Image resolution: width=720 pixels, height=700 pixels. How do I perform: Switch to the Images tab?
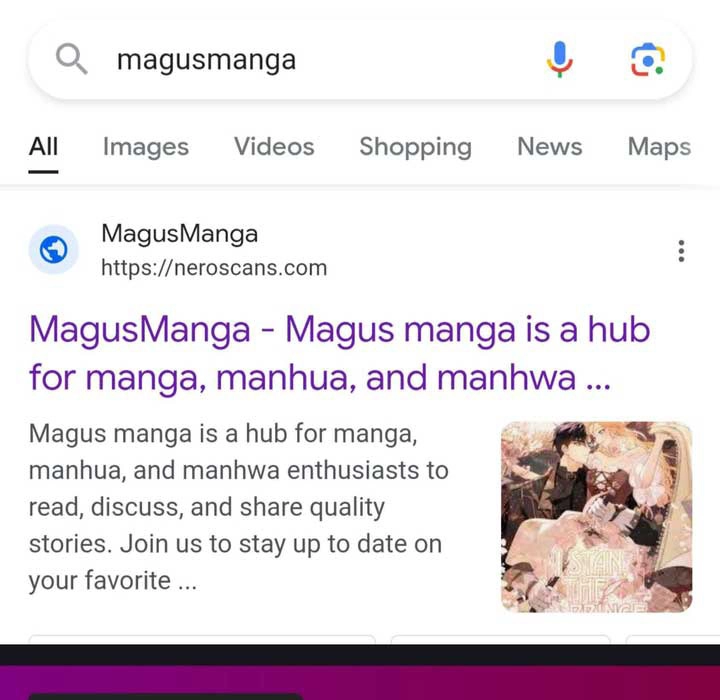coord(146,147)
